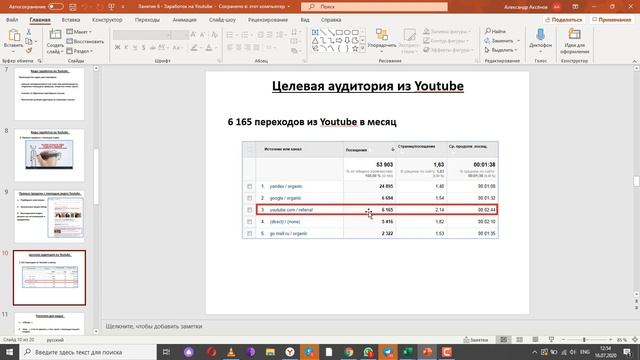Click Notes (Заметки) button in status bar
Viewport: 640px width, 360px height.
[476, 340]
